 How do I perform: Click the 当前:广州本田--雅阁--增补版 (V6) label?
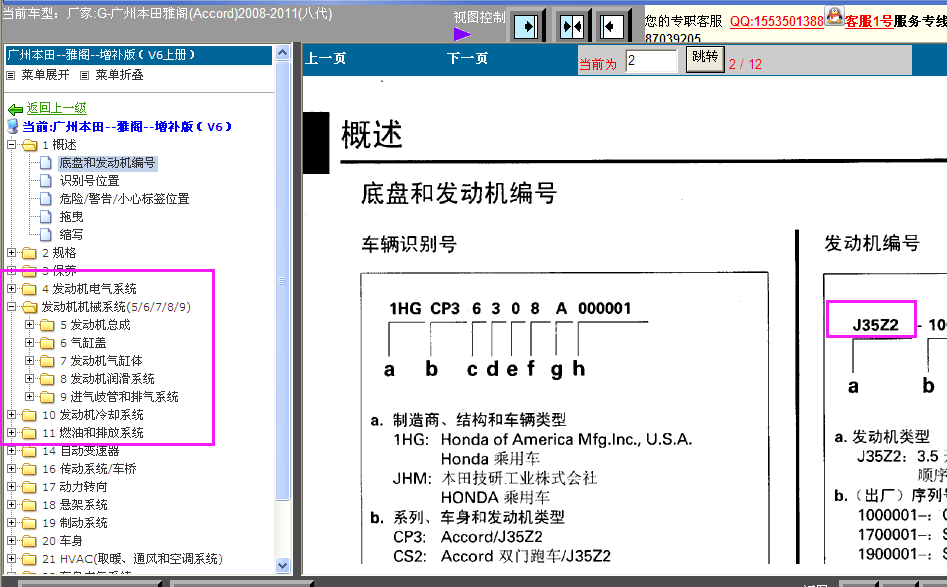pyautogui.click(x=127, y=127)
